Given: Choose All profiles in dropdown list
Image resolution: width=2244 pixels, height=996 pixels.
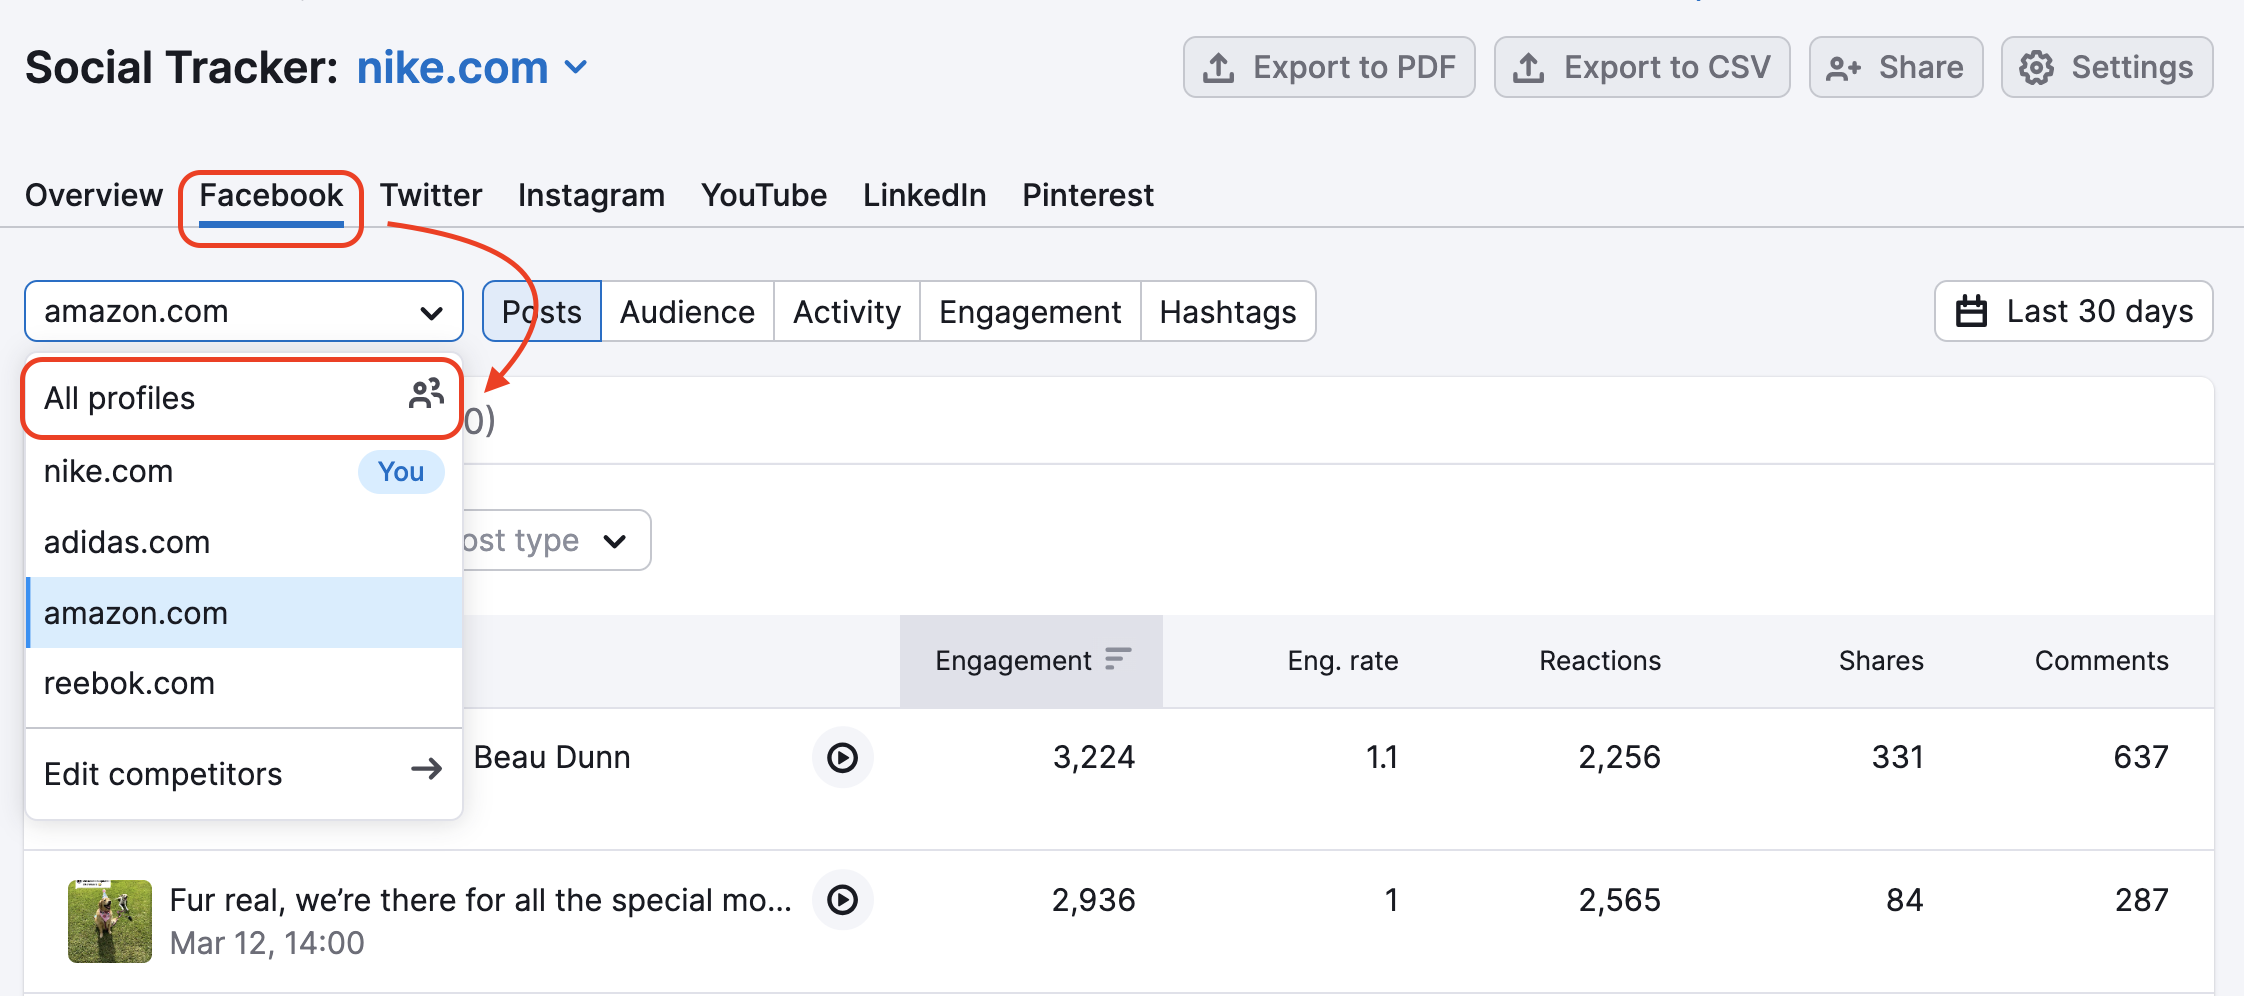Looking at the screenshot, I should coord(244,398).
